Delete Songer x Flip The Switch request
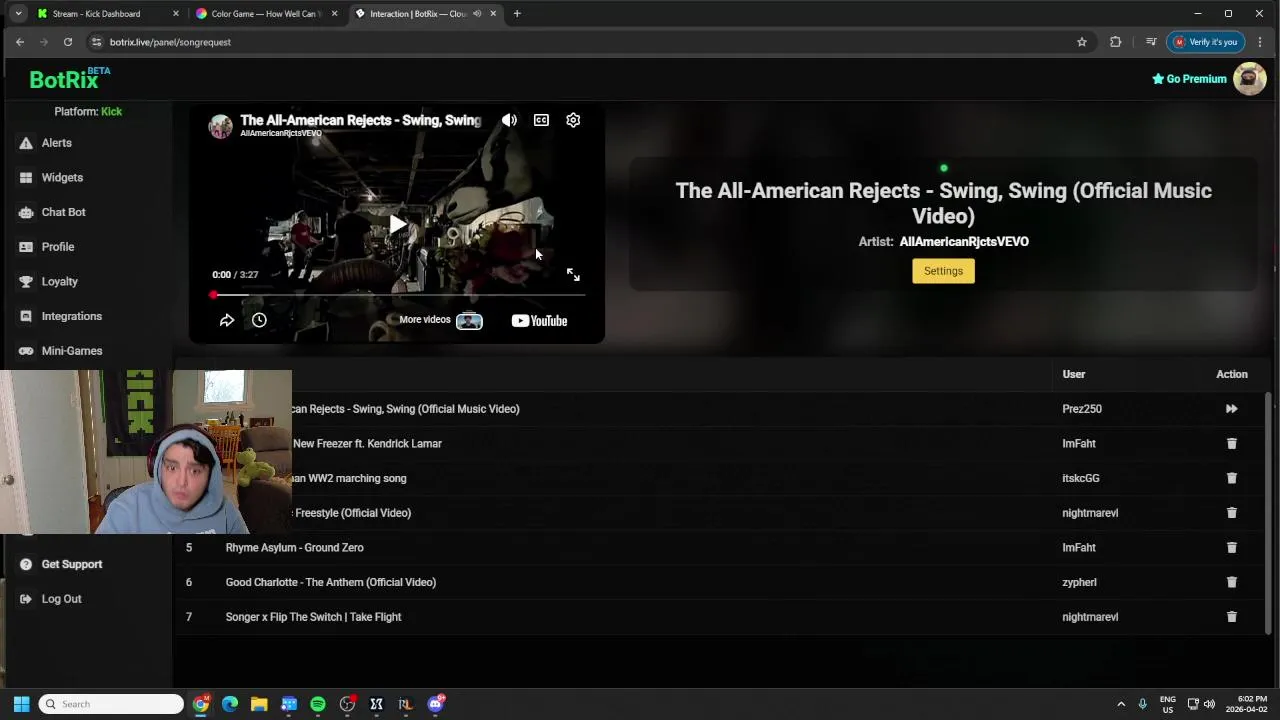 (x=1231, y=617)
